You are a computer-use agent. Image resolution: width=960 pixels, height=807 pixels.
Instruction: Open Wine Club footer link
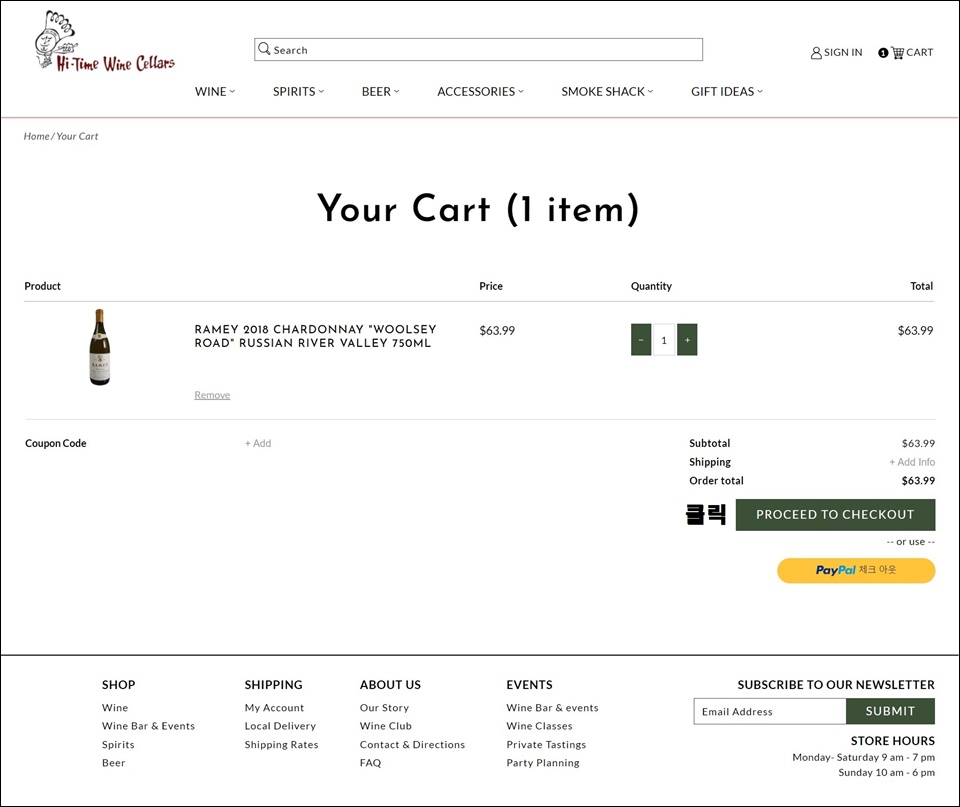pyautogui.click(x=386, y=726)
